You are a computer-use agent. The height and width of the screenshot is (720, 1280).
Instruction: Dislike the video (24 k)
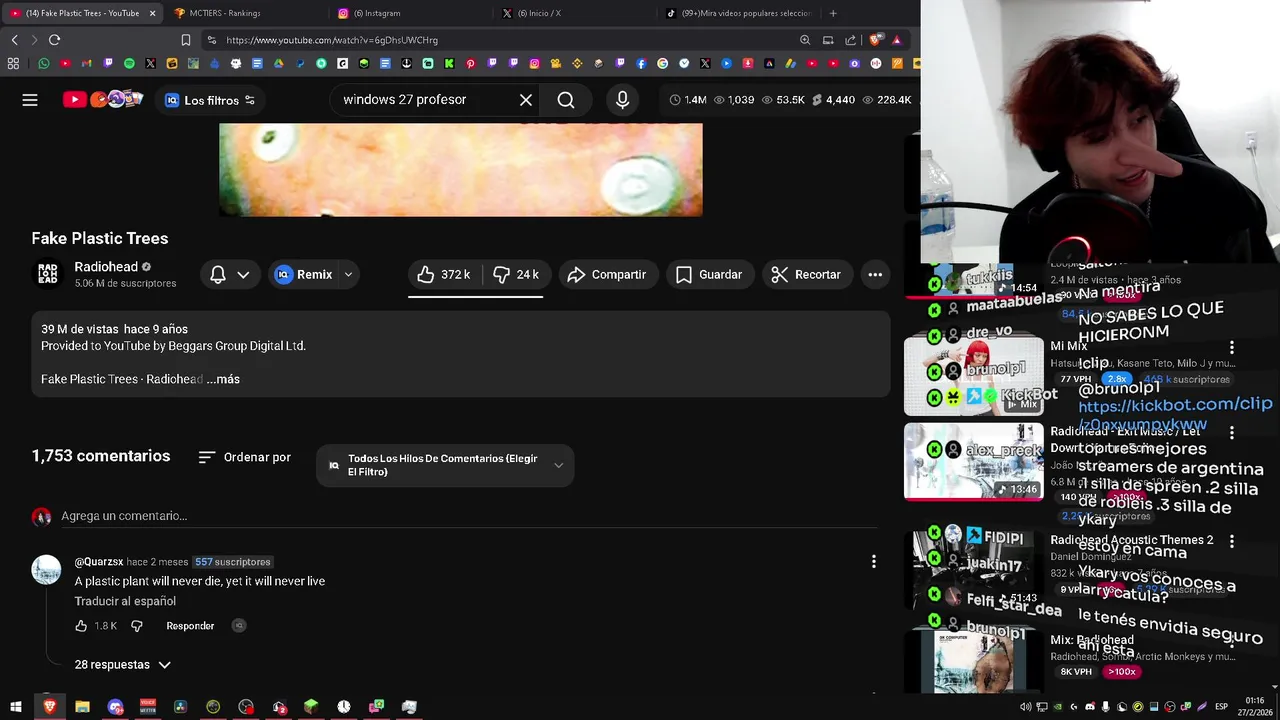click(516, 274)
